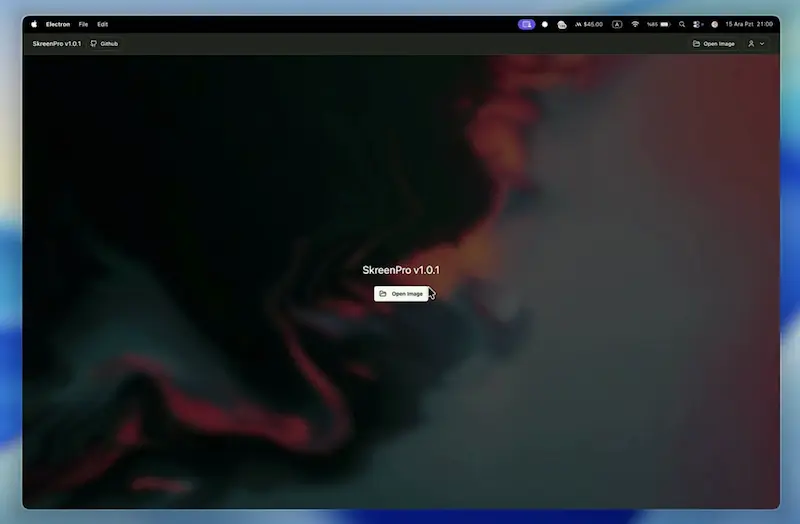Image resolution: width=800 pixels, height=524 pixels.
Task: Open the Electron app menu
Action: (58, 24)
